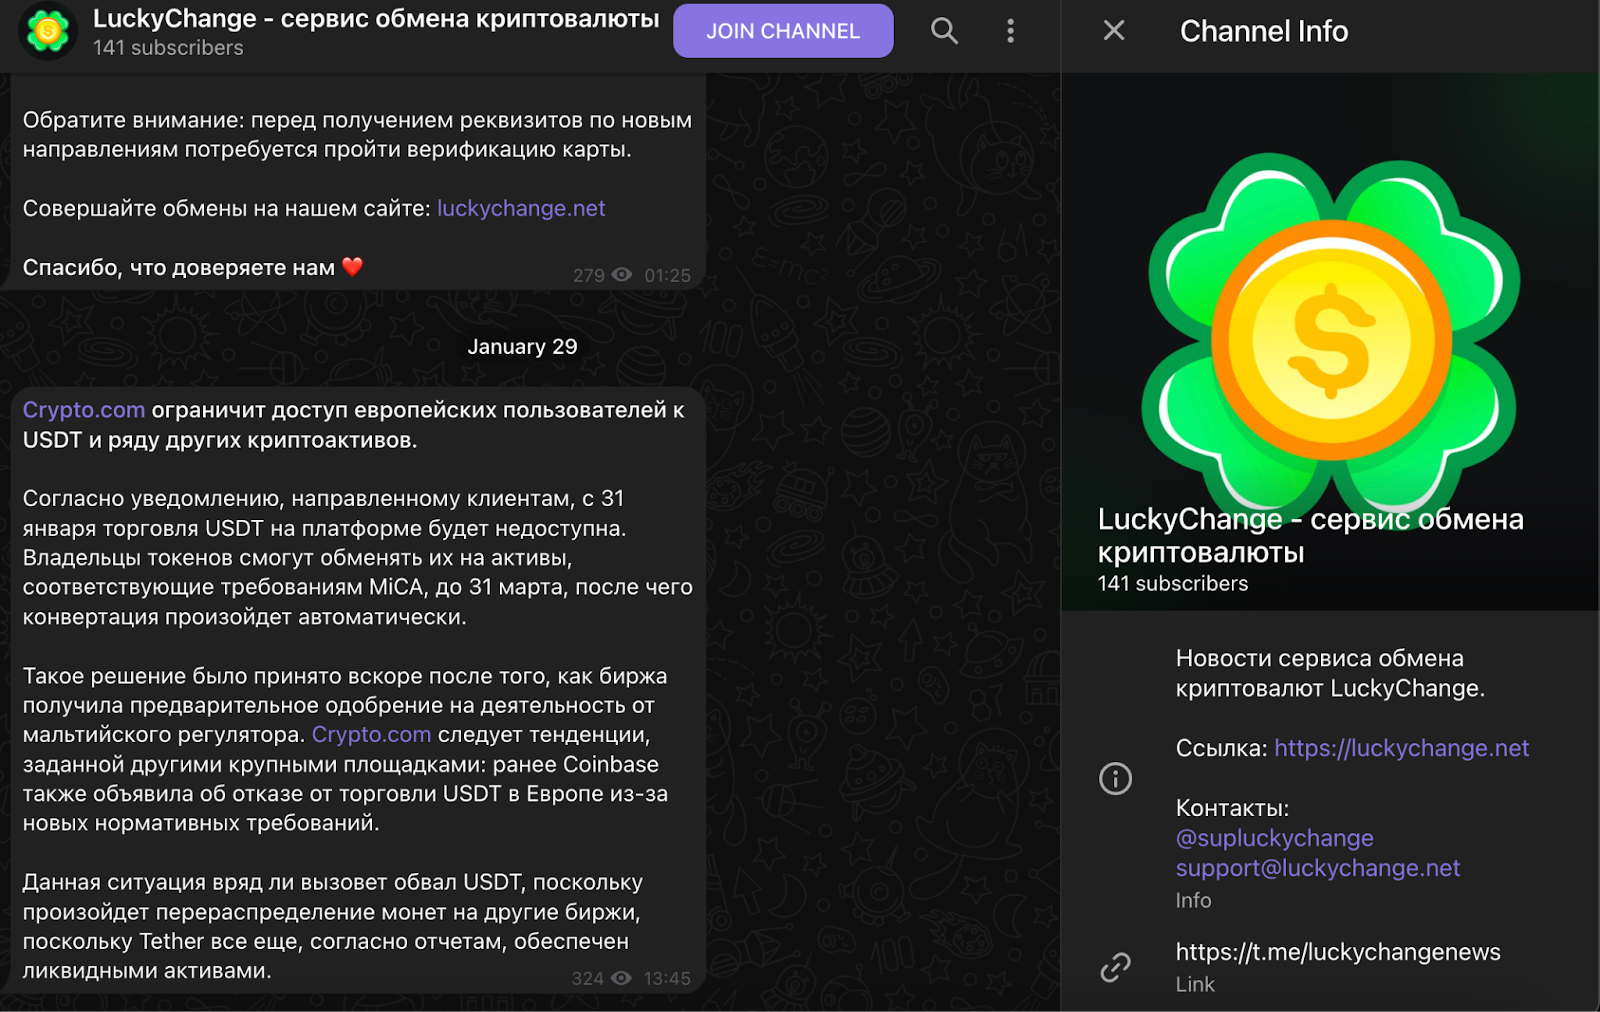
Task: Open the @supluckychange contact
Action: (1275, 838)
